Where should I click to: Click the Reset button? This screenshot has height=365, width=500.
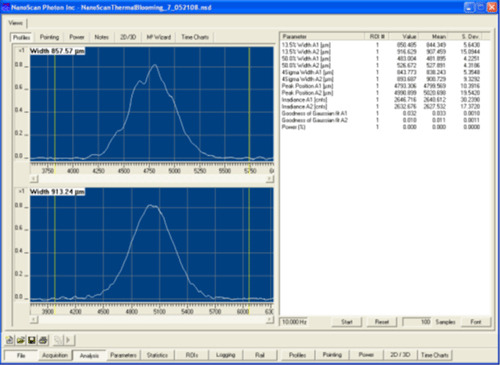coord(382,322)
